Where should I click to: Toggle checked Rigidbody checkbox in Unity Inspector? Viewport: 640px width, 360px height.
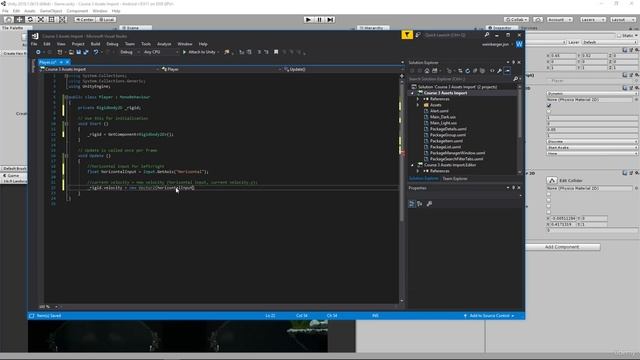click(x=549, y=105)
